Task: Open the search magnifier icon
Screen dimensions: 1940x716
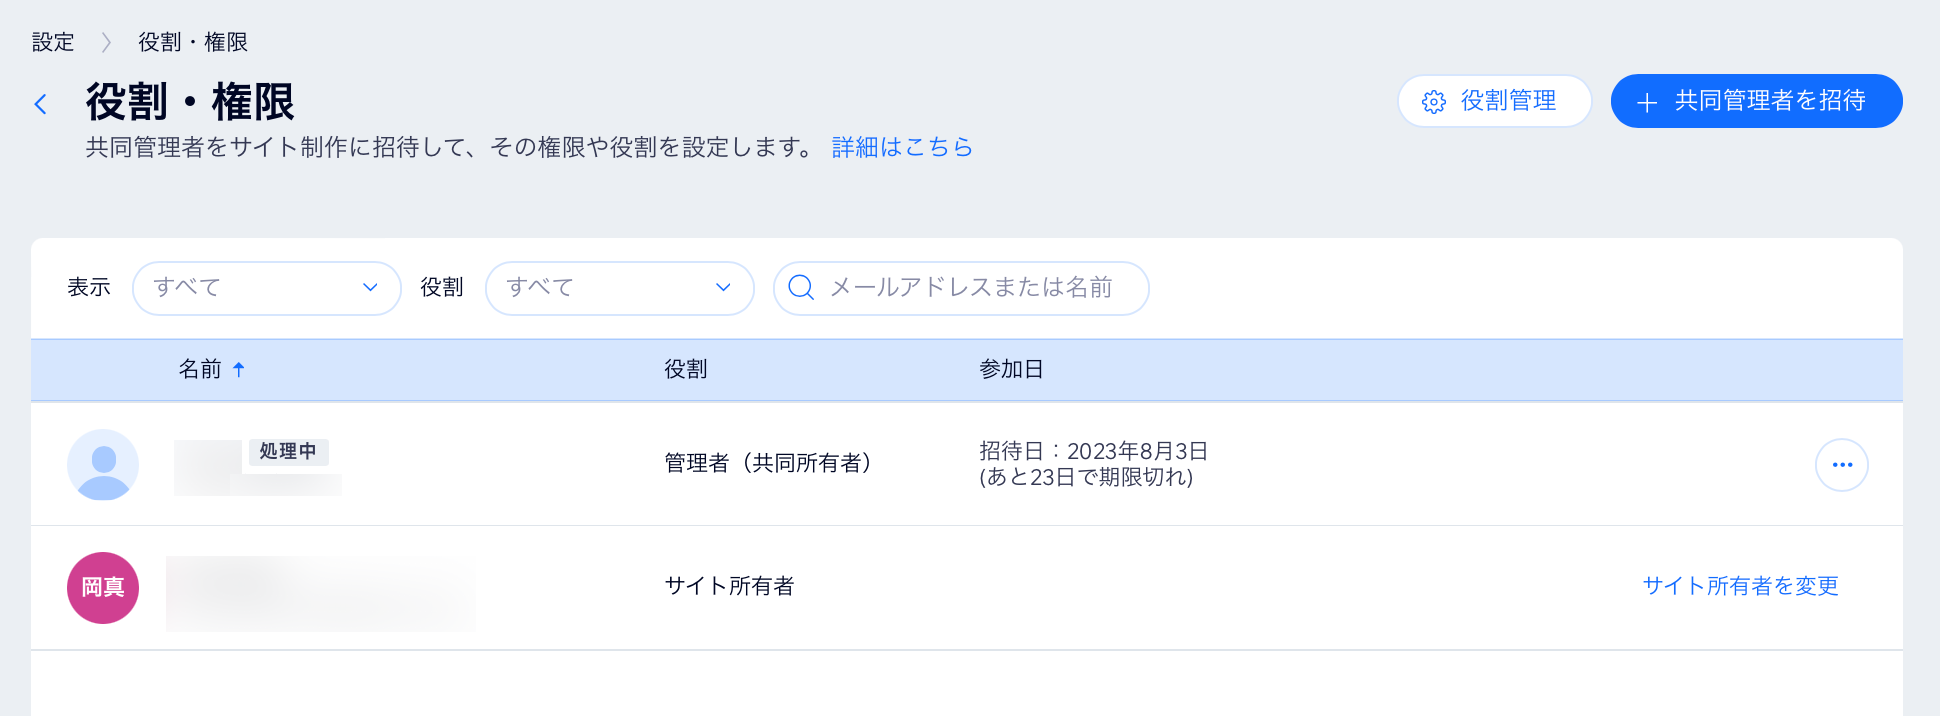Action: coord(800,288)
